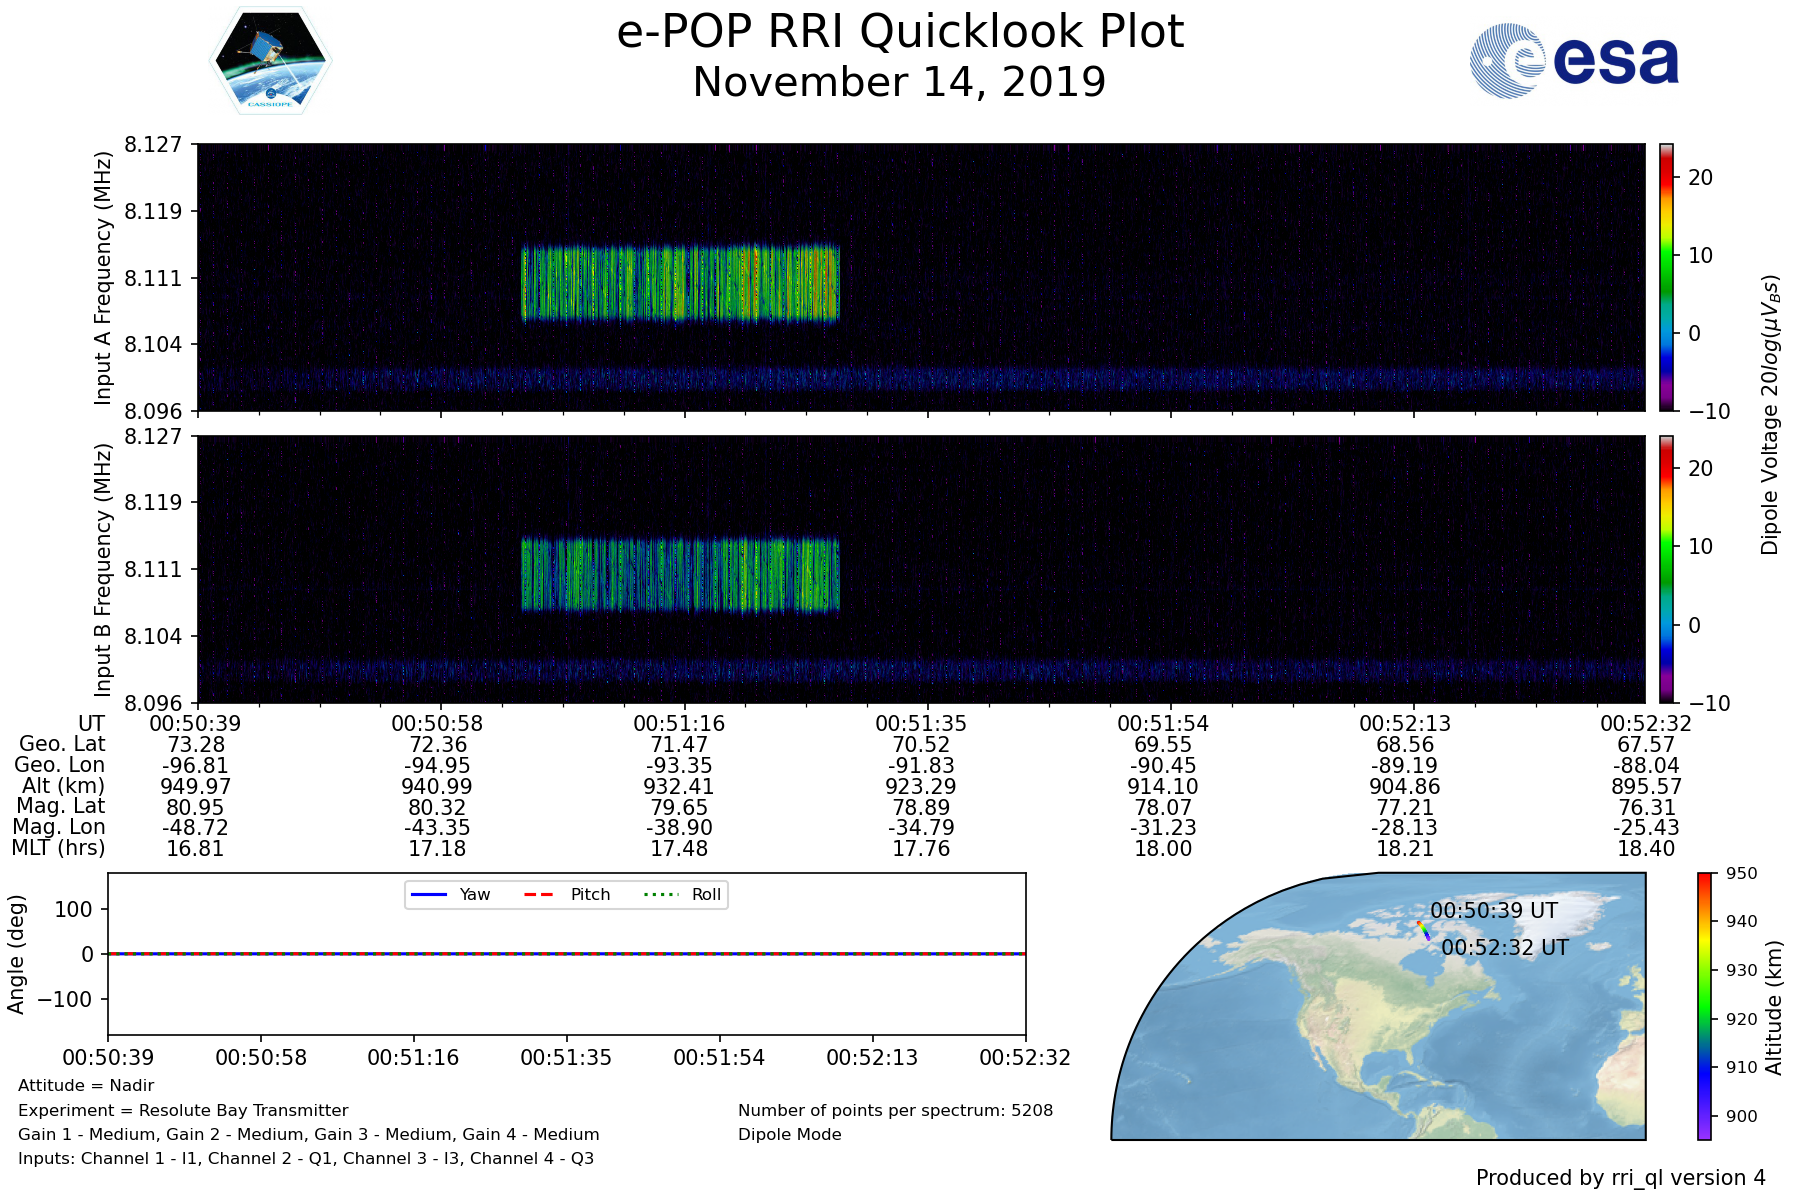
Task: Click the 00:50:39 UT map label
Action: click(x=1494, y=910)
